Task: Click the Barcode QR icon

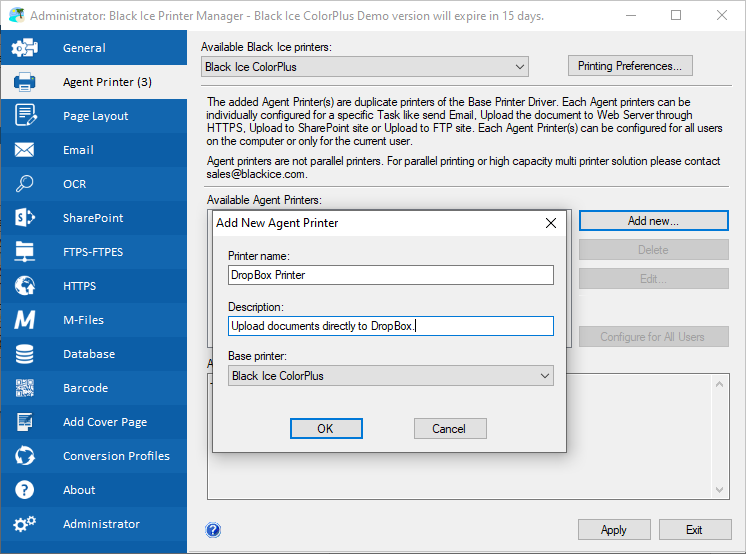Action: 24,388
